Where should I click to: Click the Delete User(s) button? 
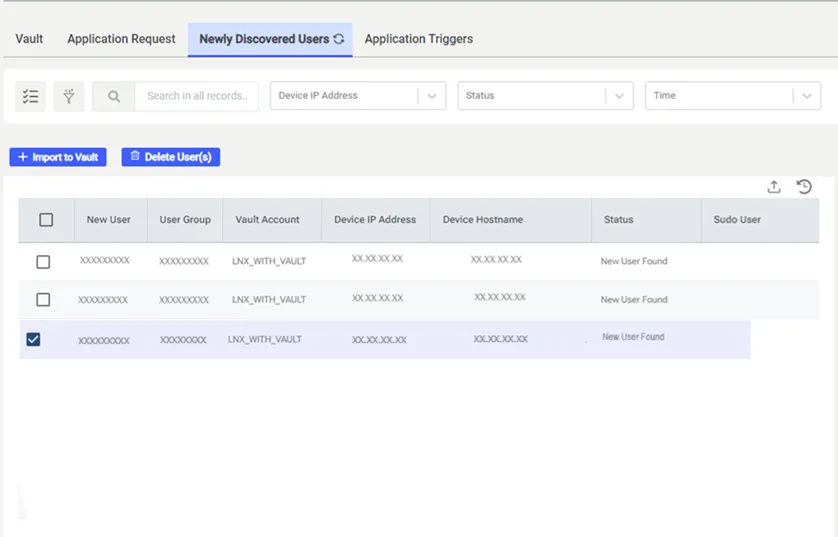tap(170, 157)
